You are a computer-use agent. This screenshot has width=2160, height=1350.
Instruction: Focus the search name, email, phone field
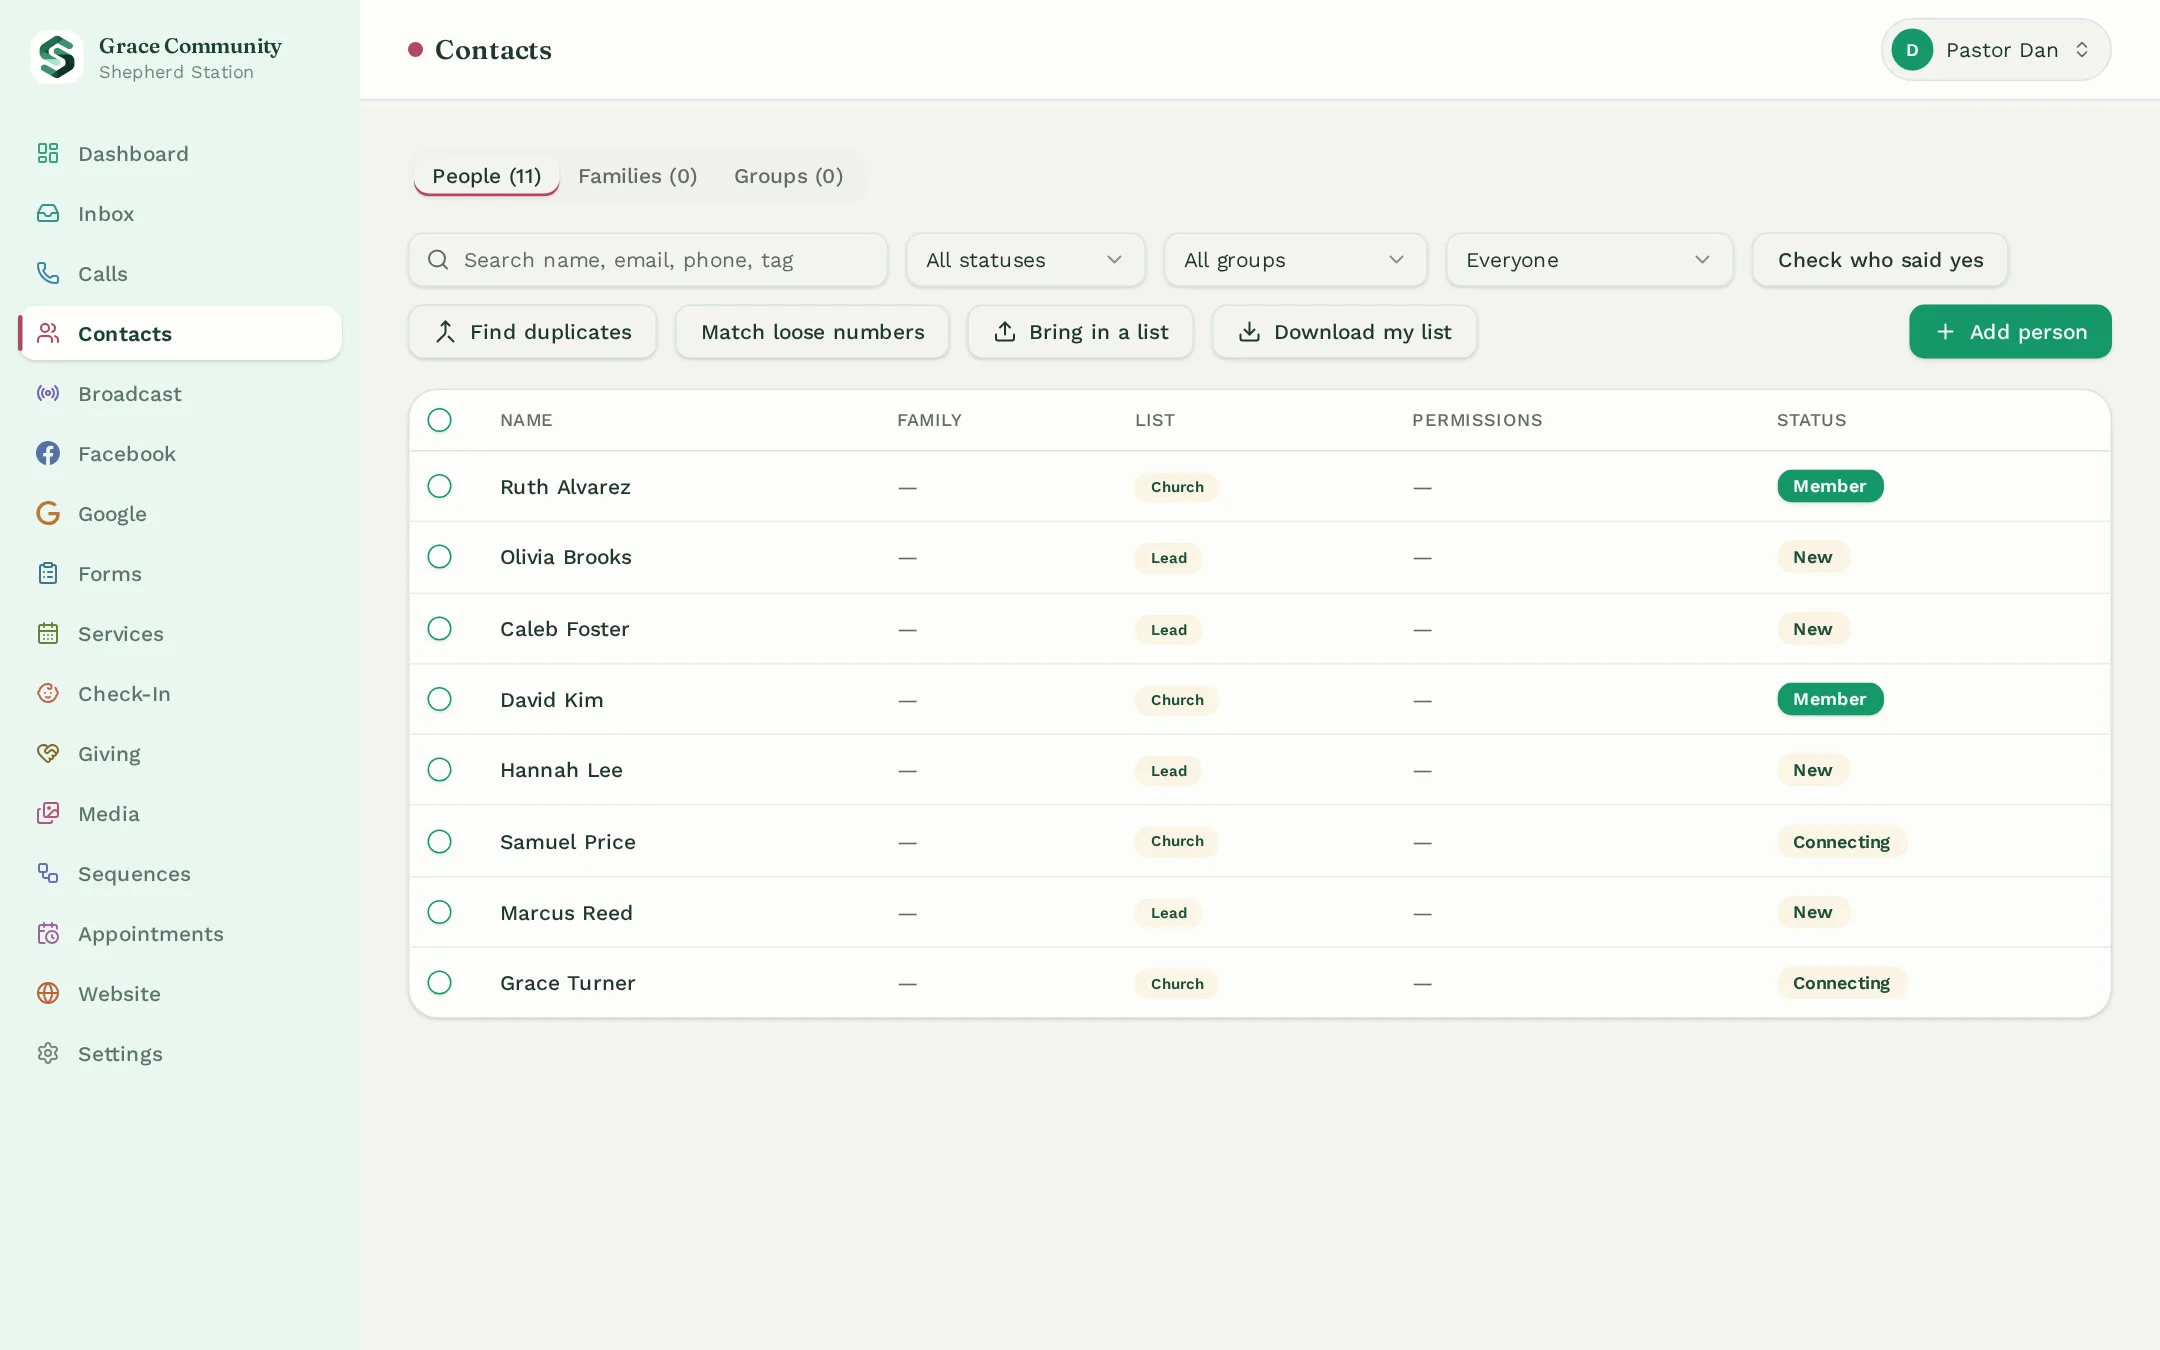pyautogui.click(x=648, y=260)
